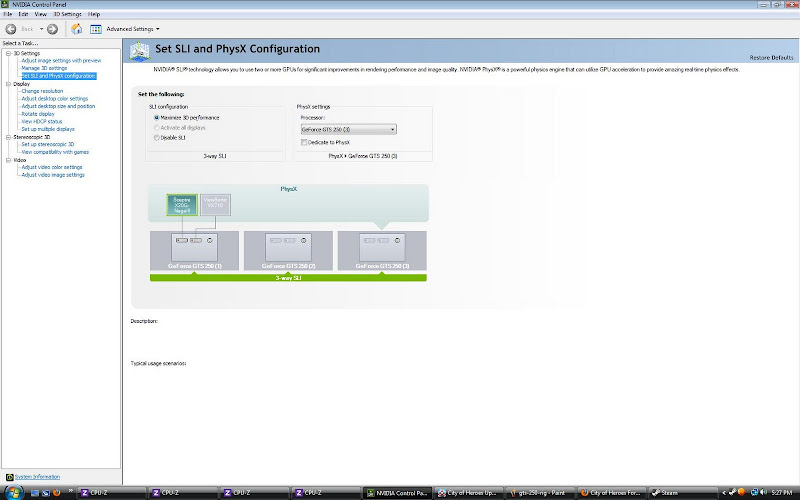Show hidden tray icons with the chevron
This screenshot has height=500, width=800.
click(724, 492)
